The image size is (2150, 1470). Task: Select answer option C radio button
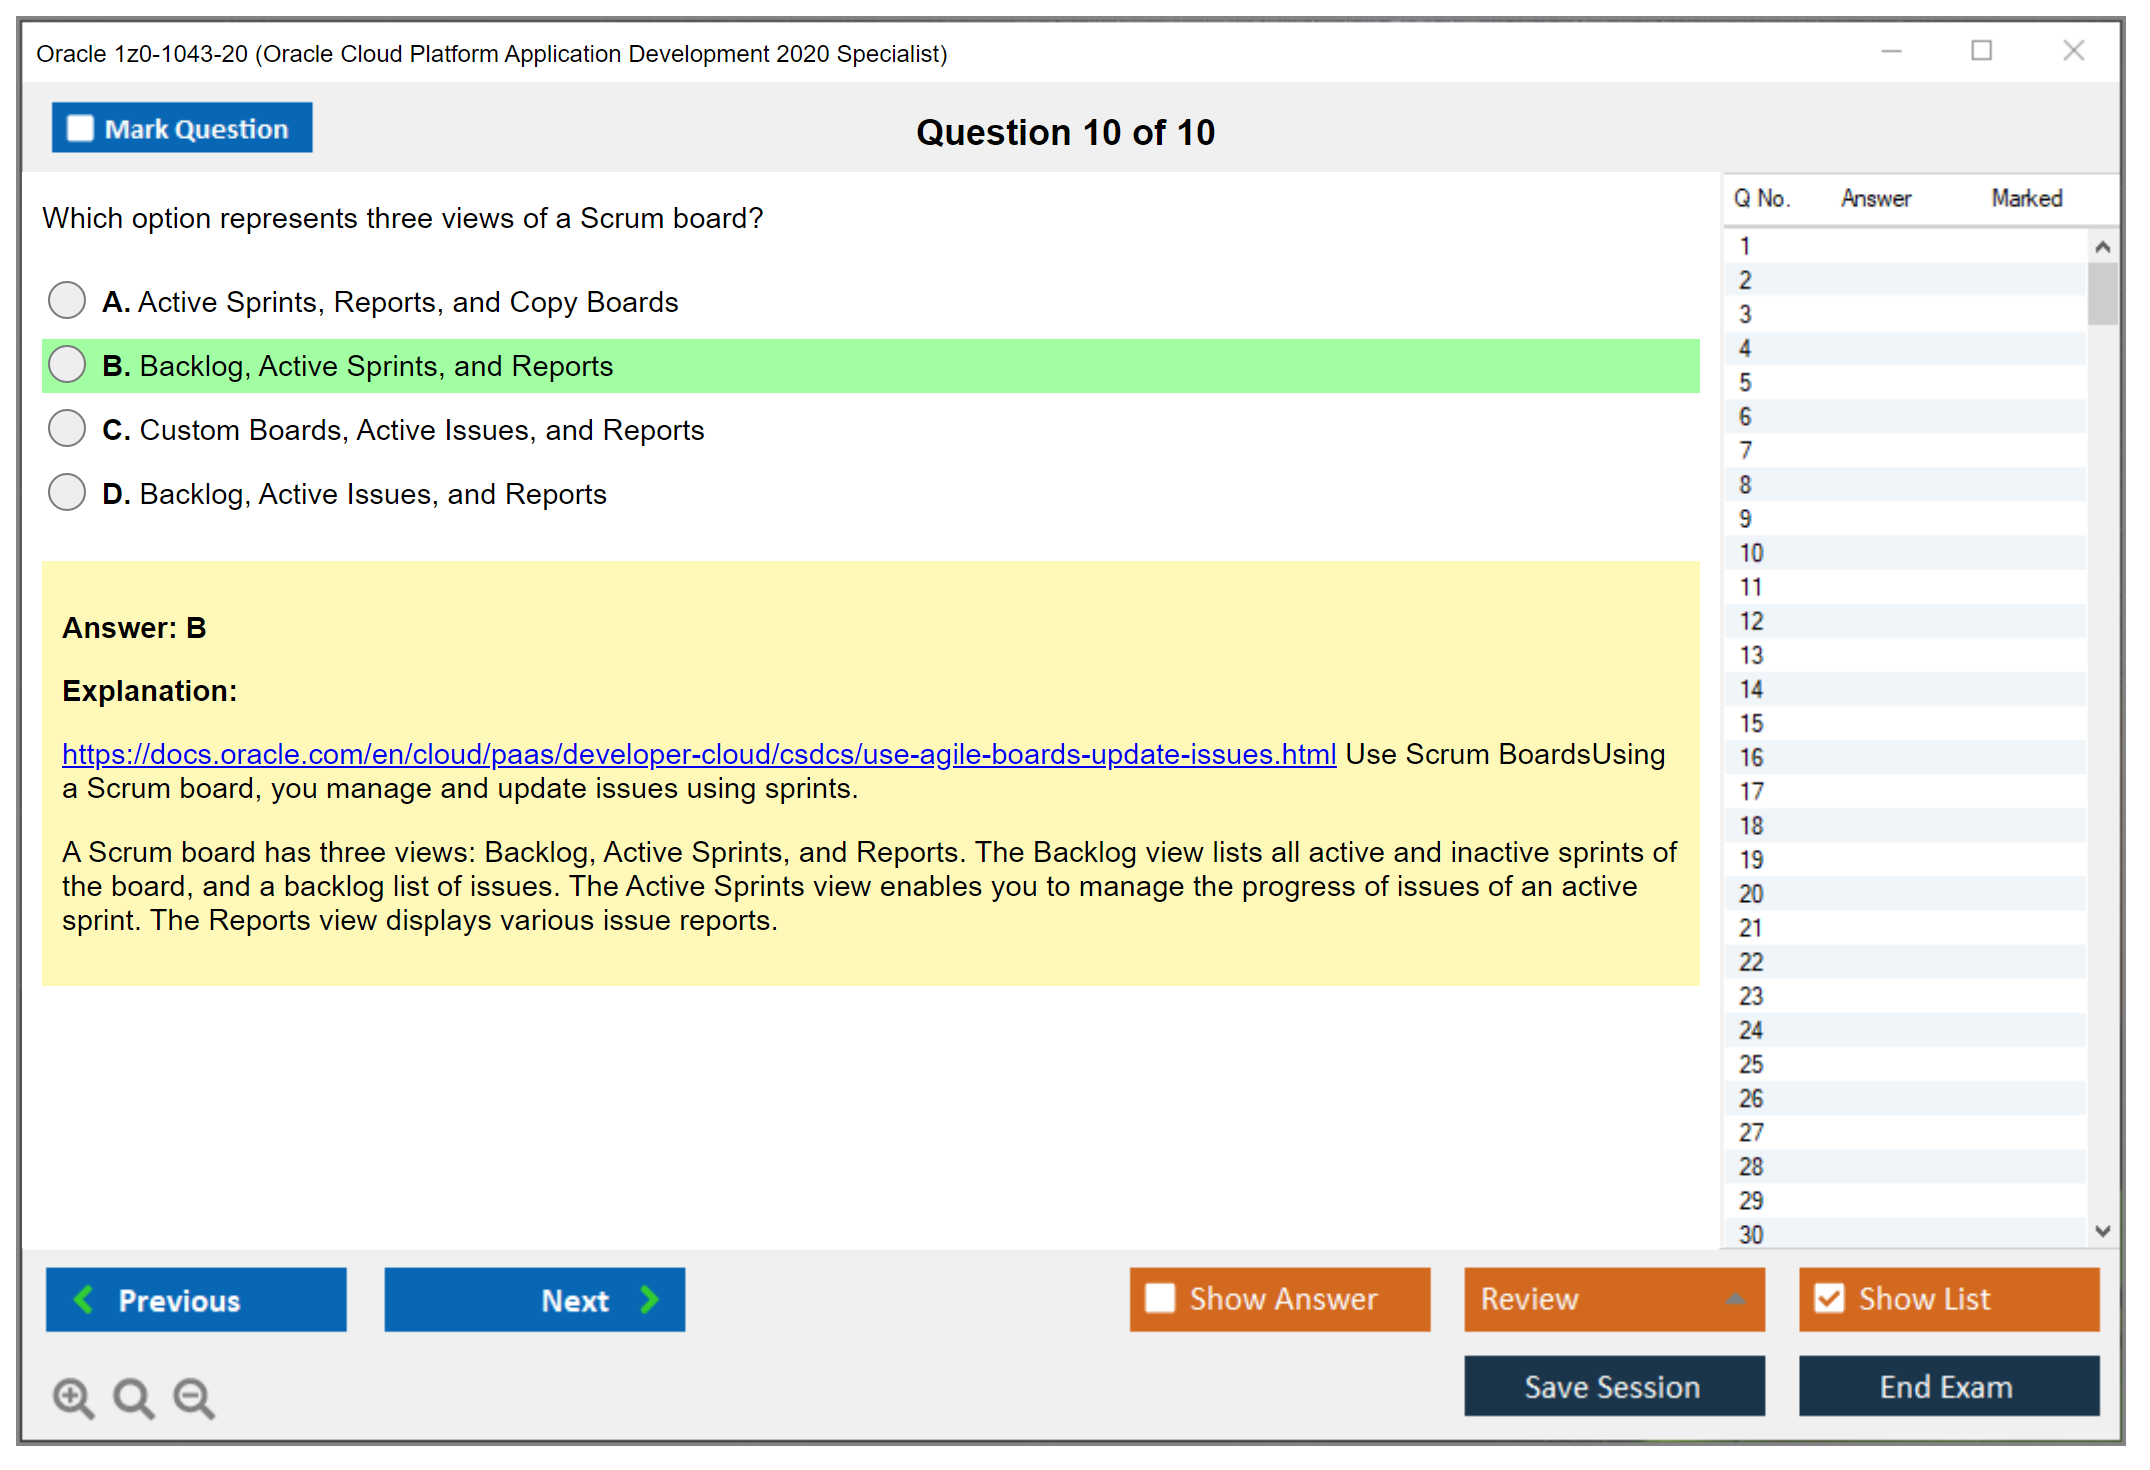click(x=66, y=428)
